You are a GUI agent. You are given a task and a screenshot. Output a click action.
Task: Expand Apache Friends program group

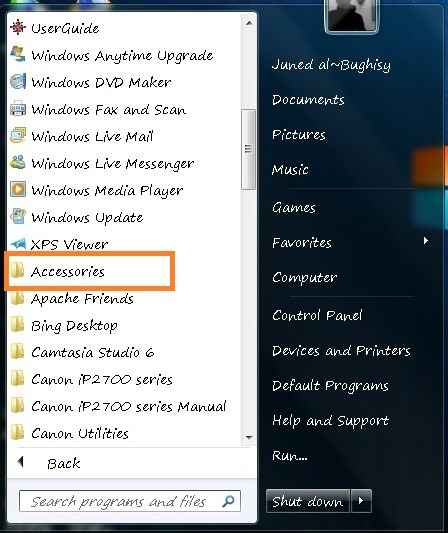[x=82, y=299]
